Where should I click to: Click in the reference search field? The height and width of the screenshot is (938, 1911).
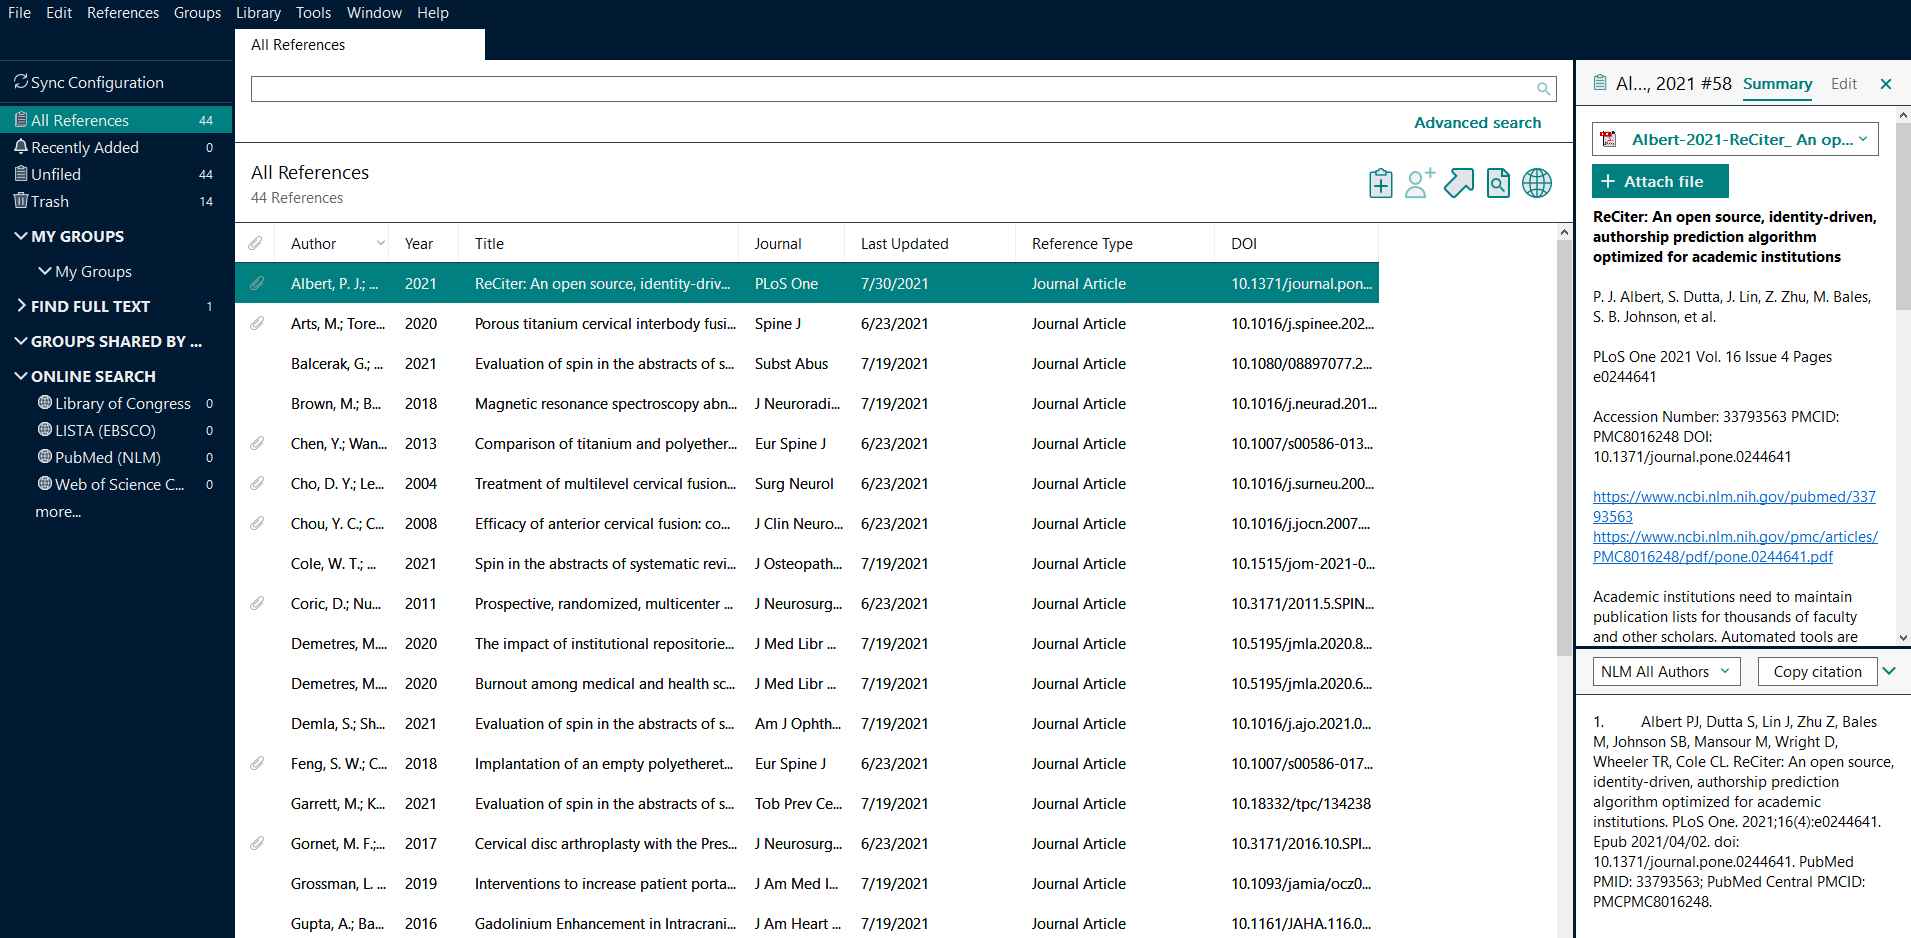pyautogui.click(x=890, y=89)
